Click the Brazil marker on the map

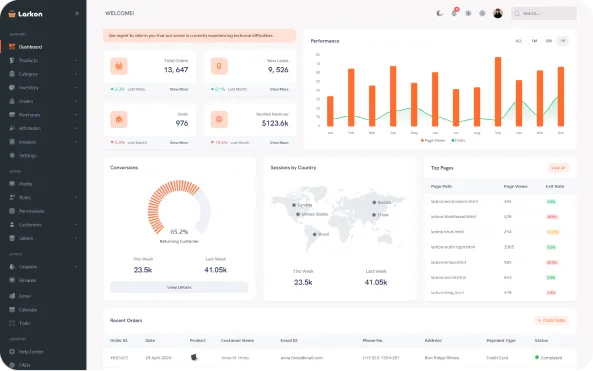pos(314,234)
